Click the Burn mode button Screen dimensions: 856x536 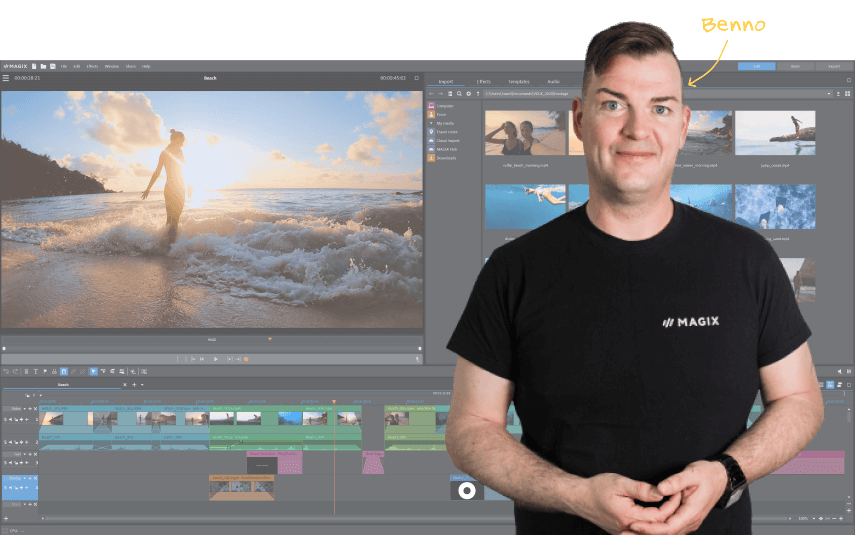coord(795,66)
